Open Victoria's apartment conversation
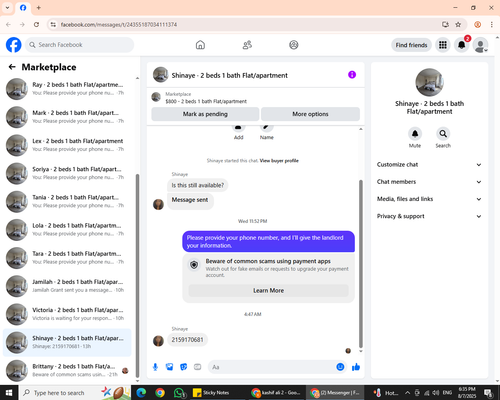The image size is (500, 400). click(x=67, y=314)
